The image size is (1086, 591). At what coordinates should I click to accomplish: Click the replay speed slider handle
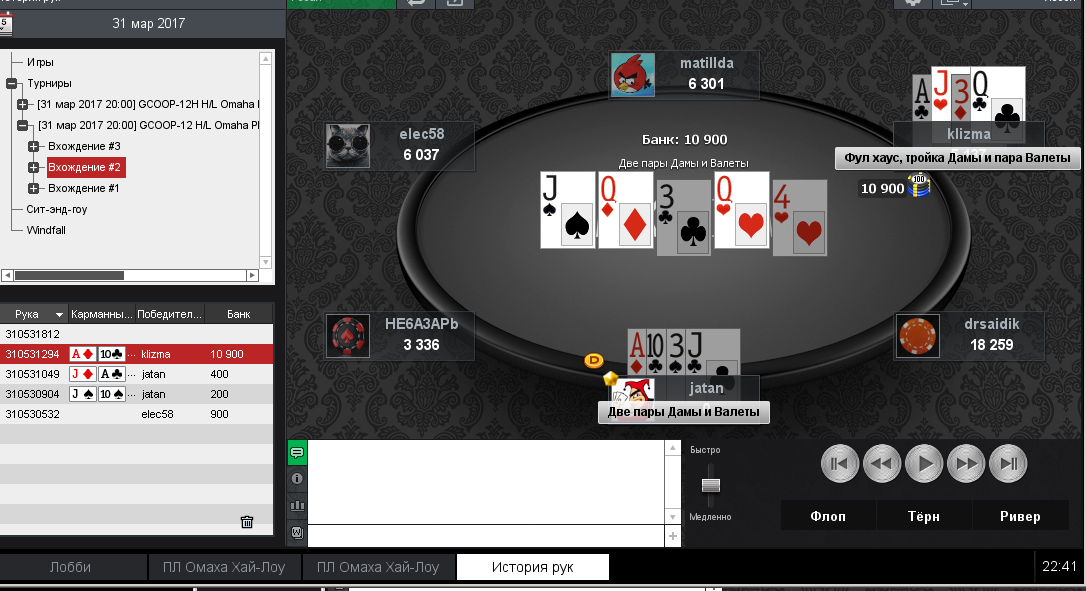pos(711,484)
